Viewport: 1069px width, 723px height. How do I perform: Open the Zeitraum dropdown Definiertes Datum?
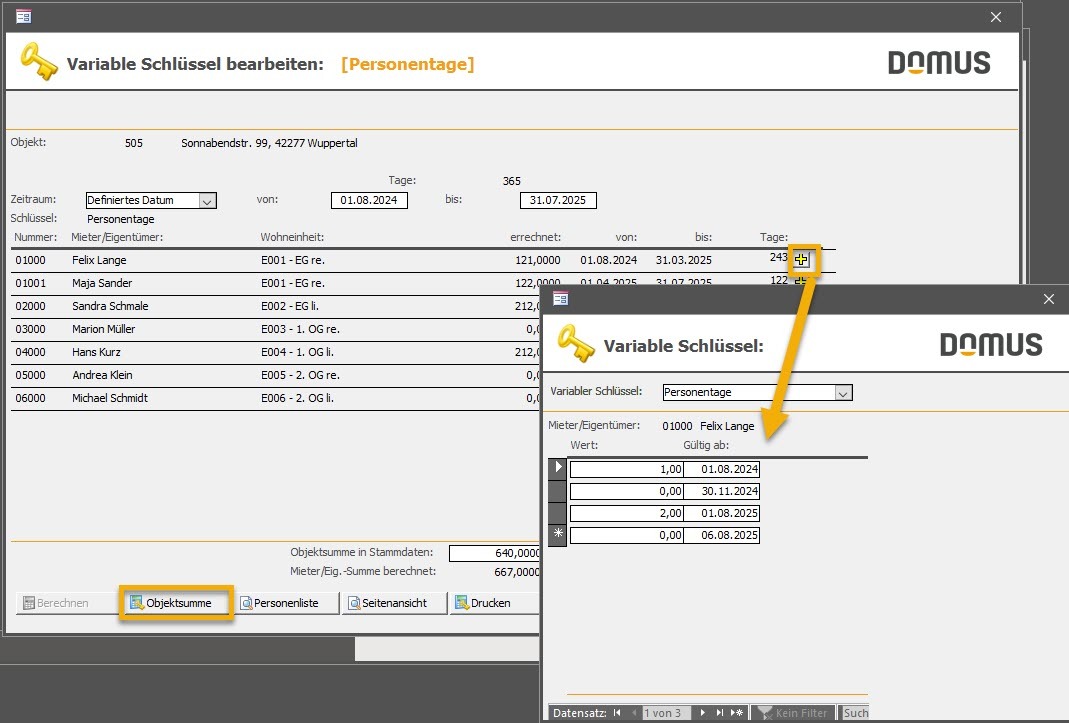click(207, 201)
